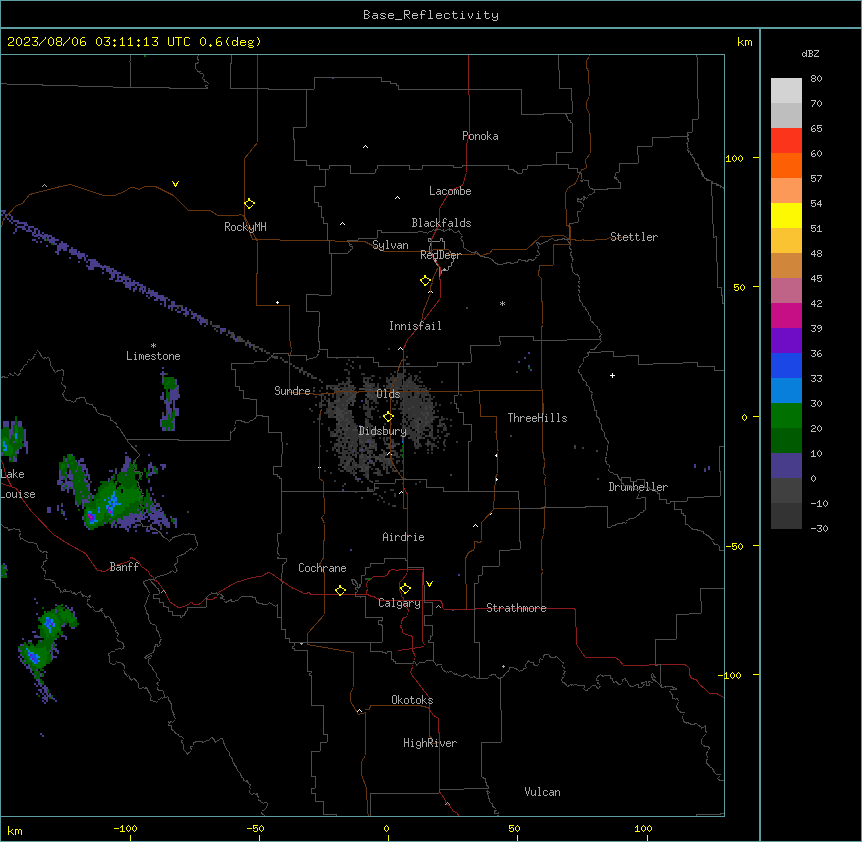Image resolution: width=862 pixels, height=842 pixels.
Task: Click the white caret marker west of Lacombe
Action: (397, 198)
